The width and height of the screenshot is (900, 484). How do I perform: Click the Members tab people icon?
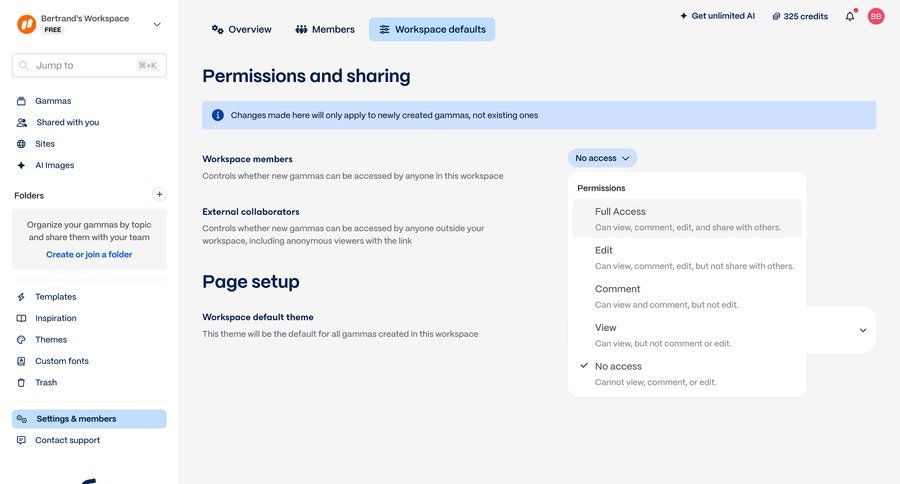point(301,29)
